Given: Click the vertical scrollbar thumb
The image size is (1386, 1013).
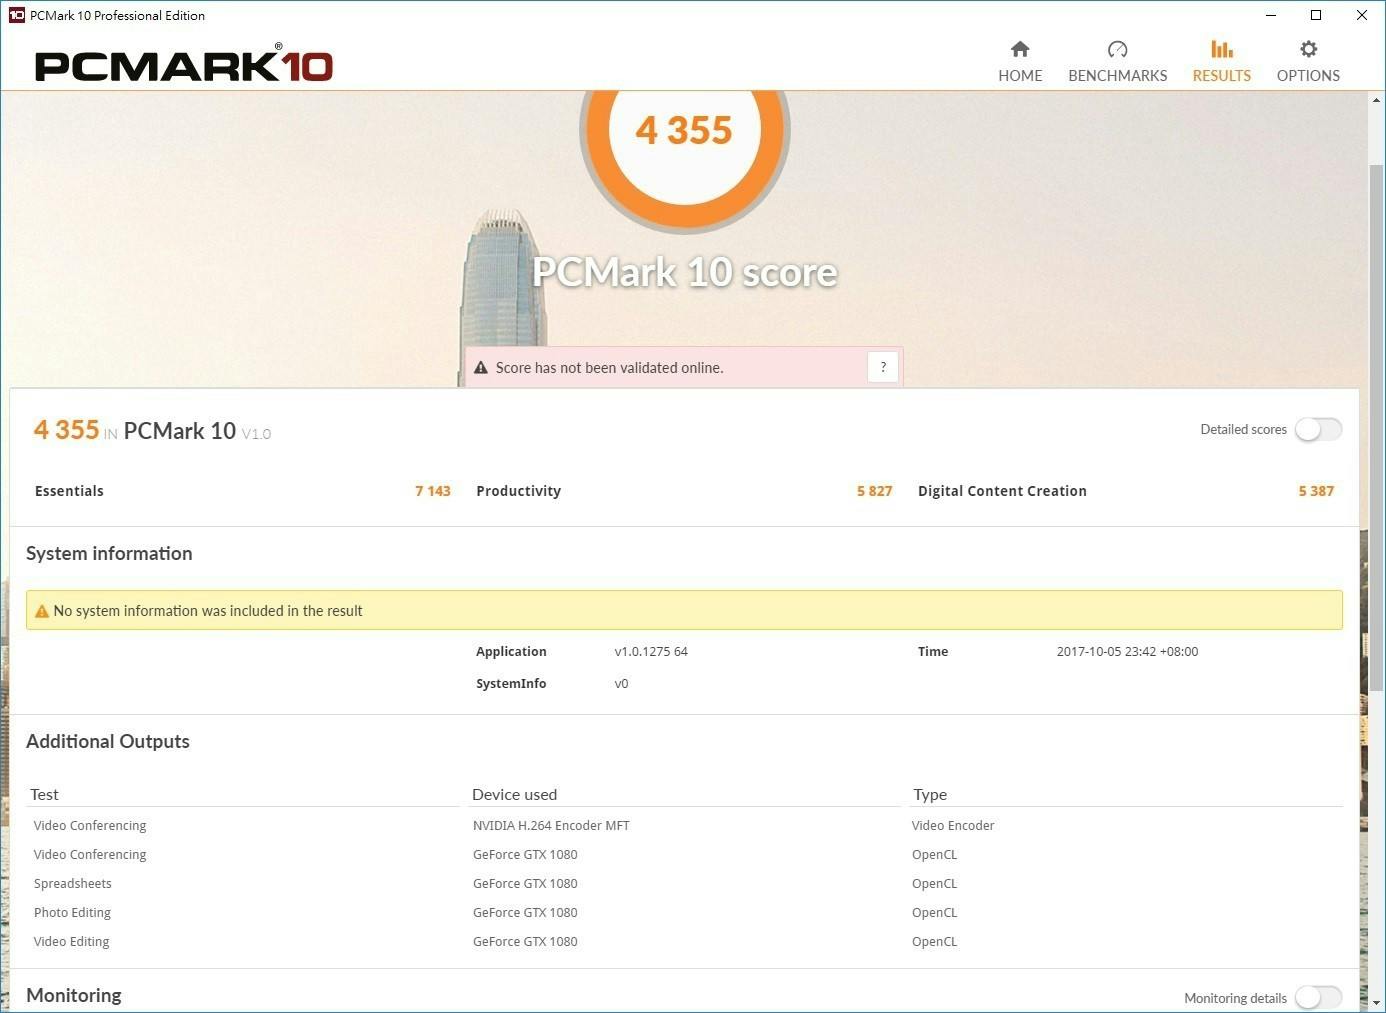Looking at the screenshot, I should (1376, 427).
